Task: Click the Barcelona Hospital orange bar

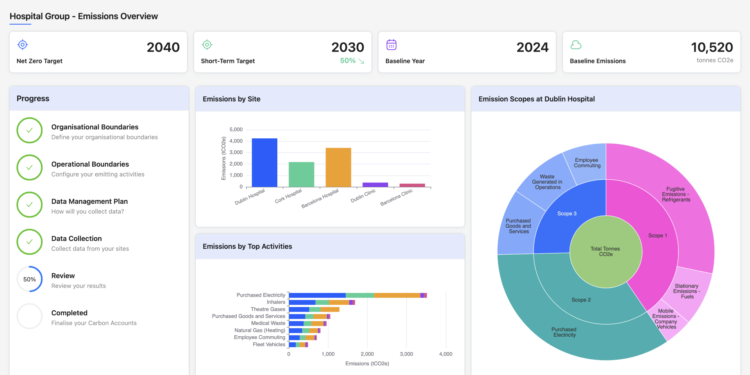Action: point(339,167)
